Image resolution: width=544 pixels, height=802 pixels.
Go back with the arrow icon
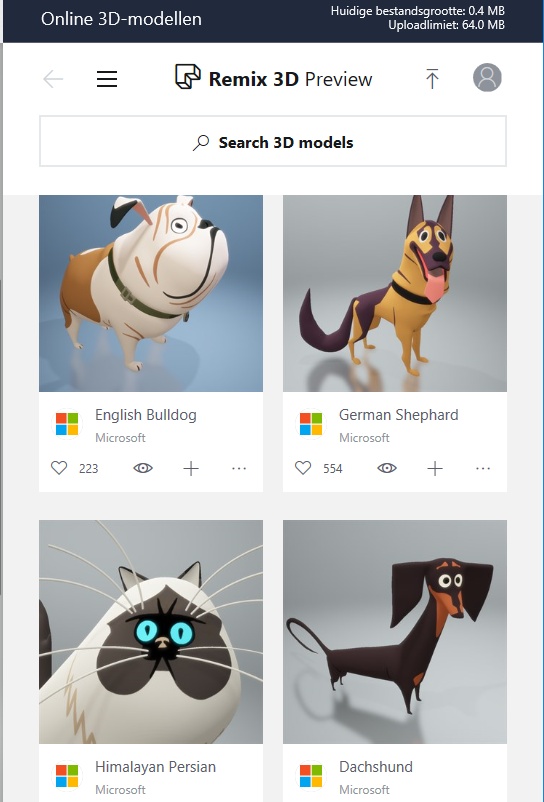[53, 79]
